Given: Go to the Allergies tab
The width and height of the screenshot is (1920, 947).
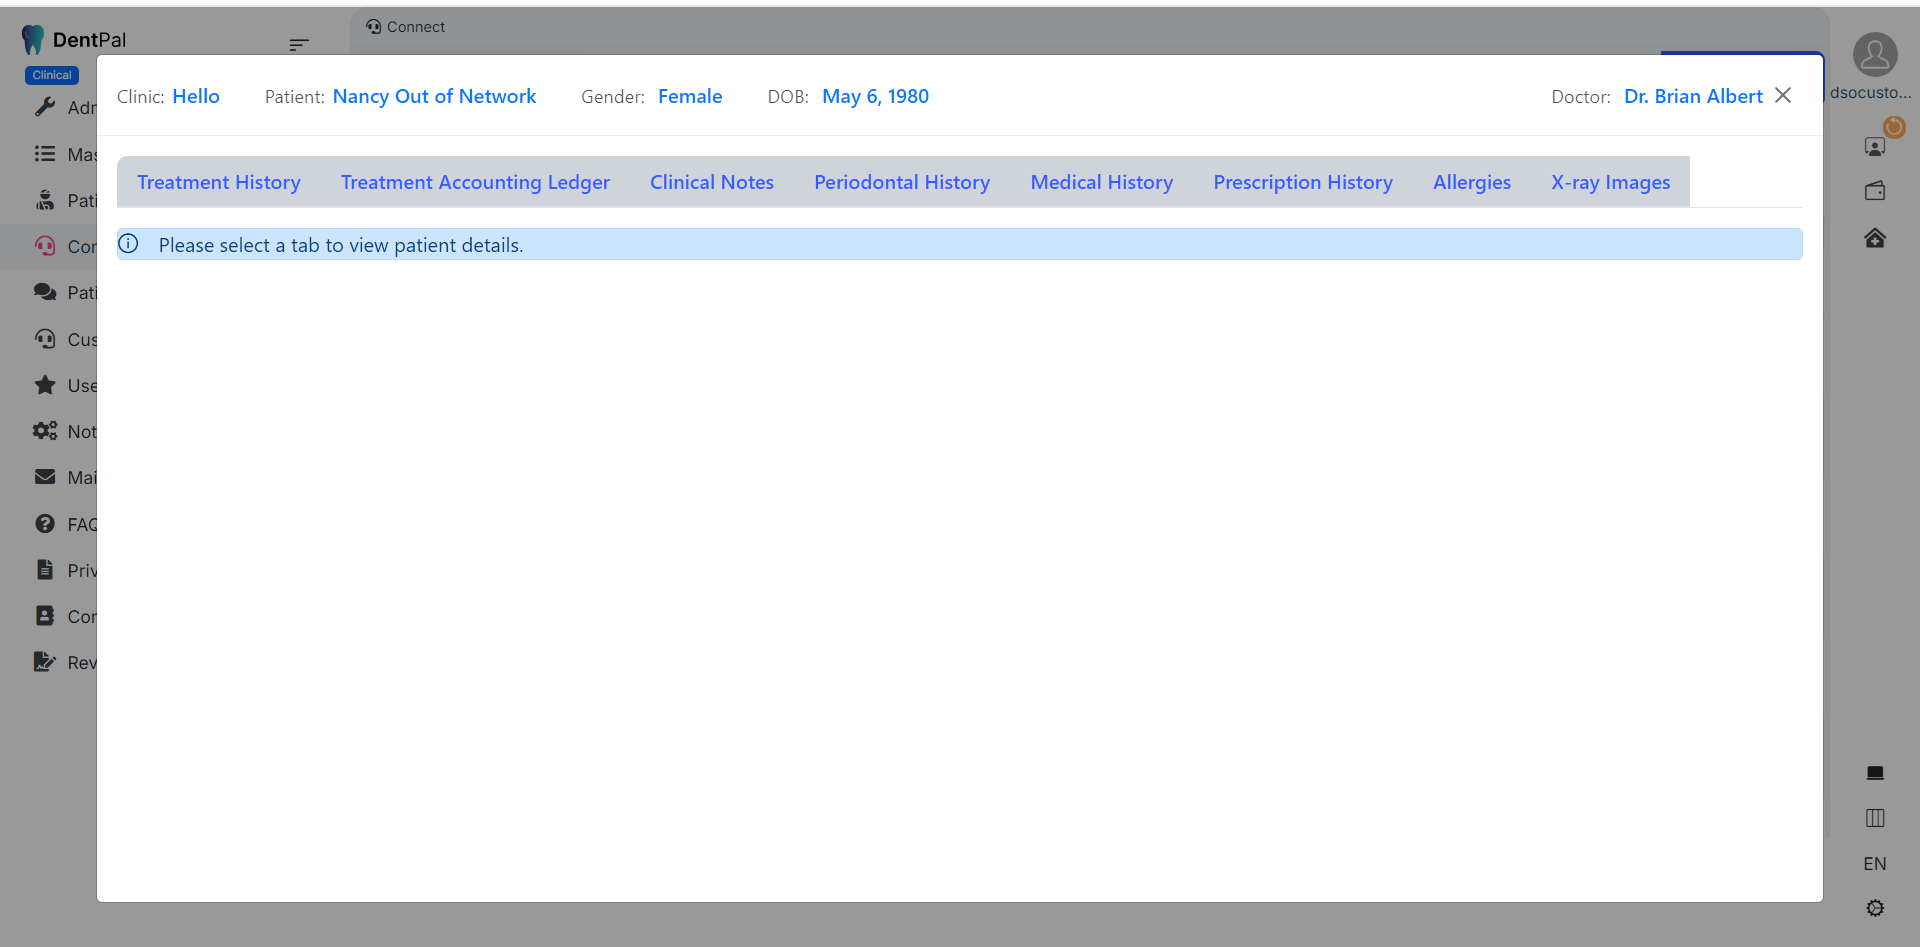Looking at the screenshot, I should pyautogui.click(x=1471, y=182).
